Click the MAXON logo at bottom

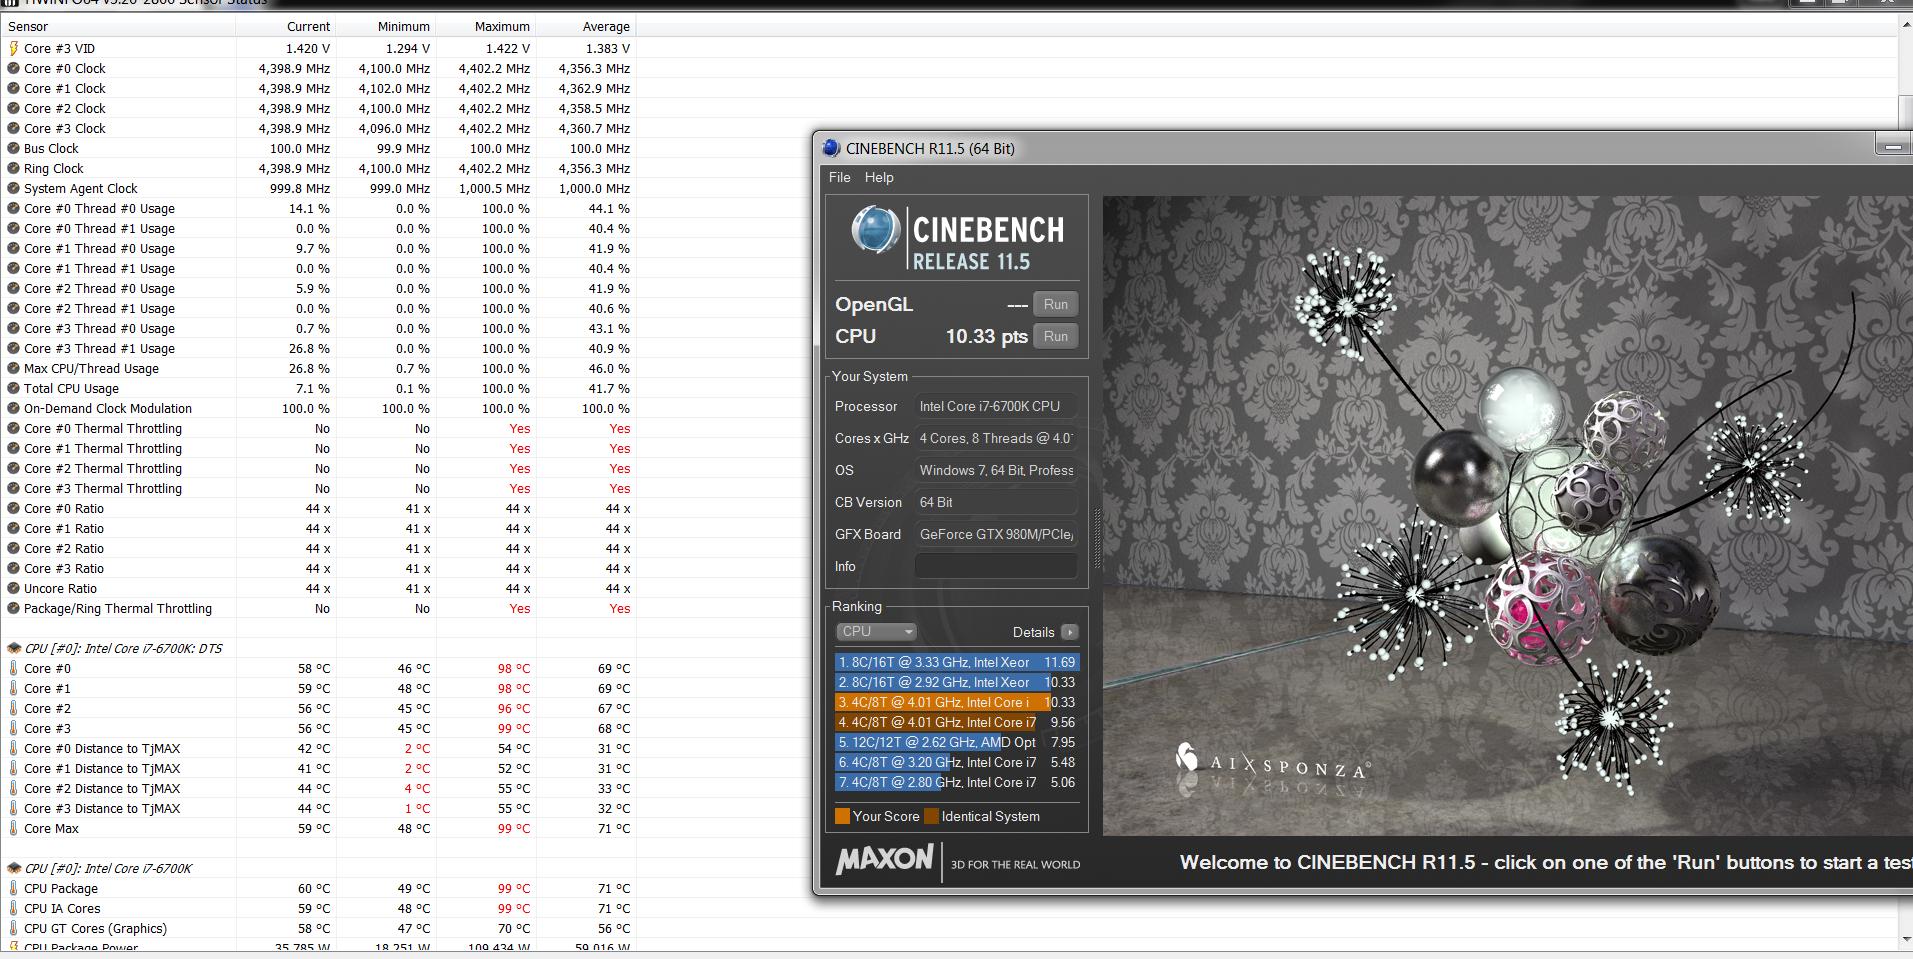pos(884,860)
